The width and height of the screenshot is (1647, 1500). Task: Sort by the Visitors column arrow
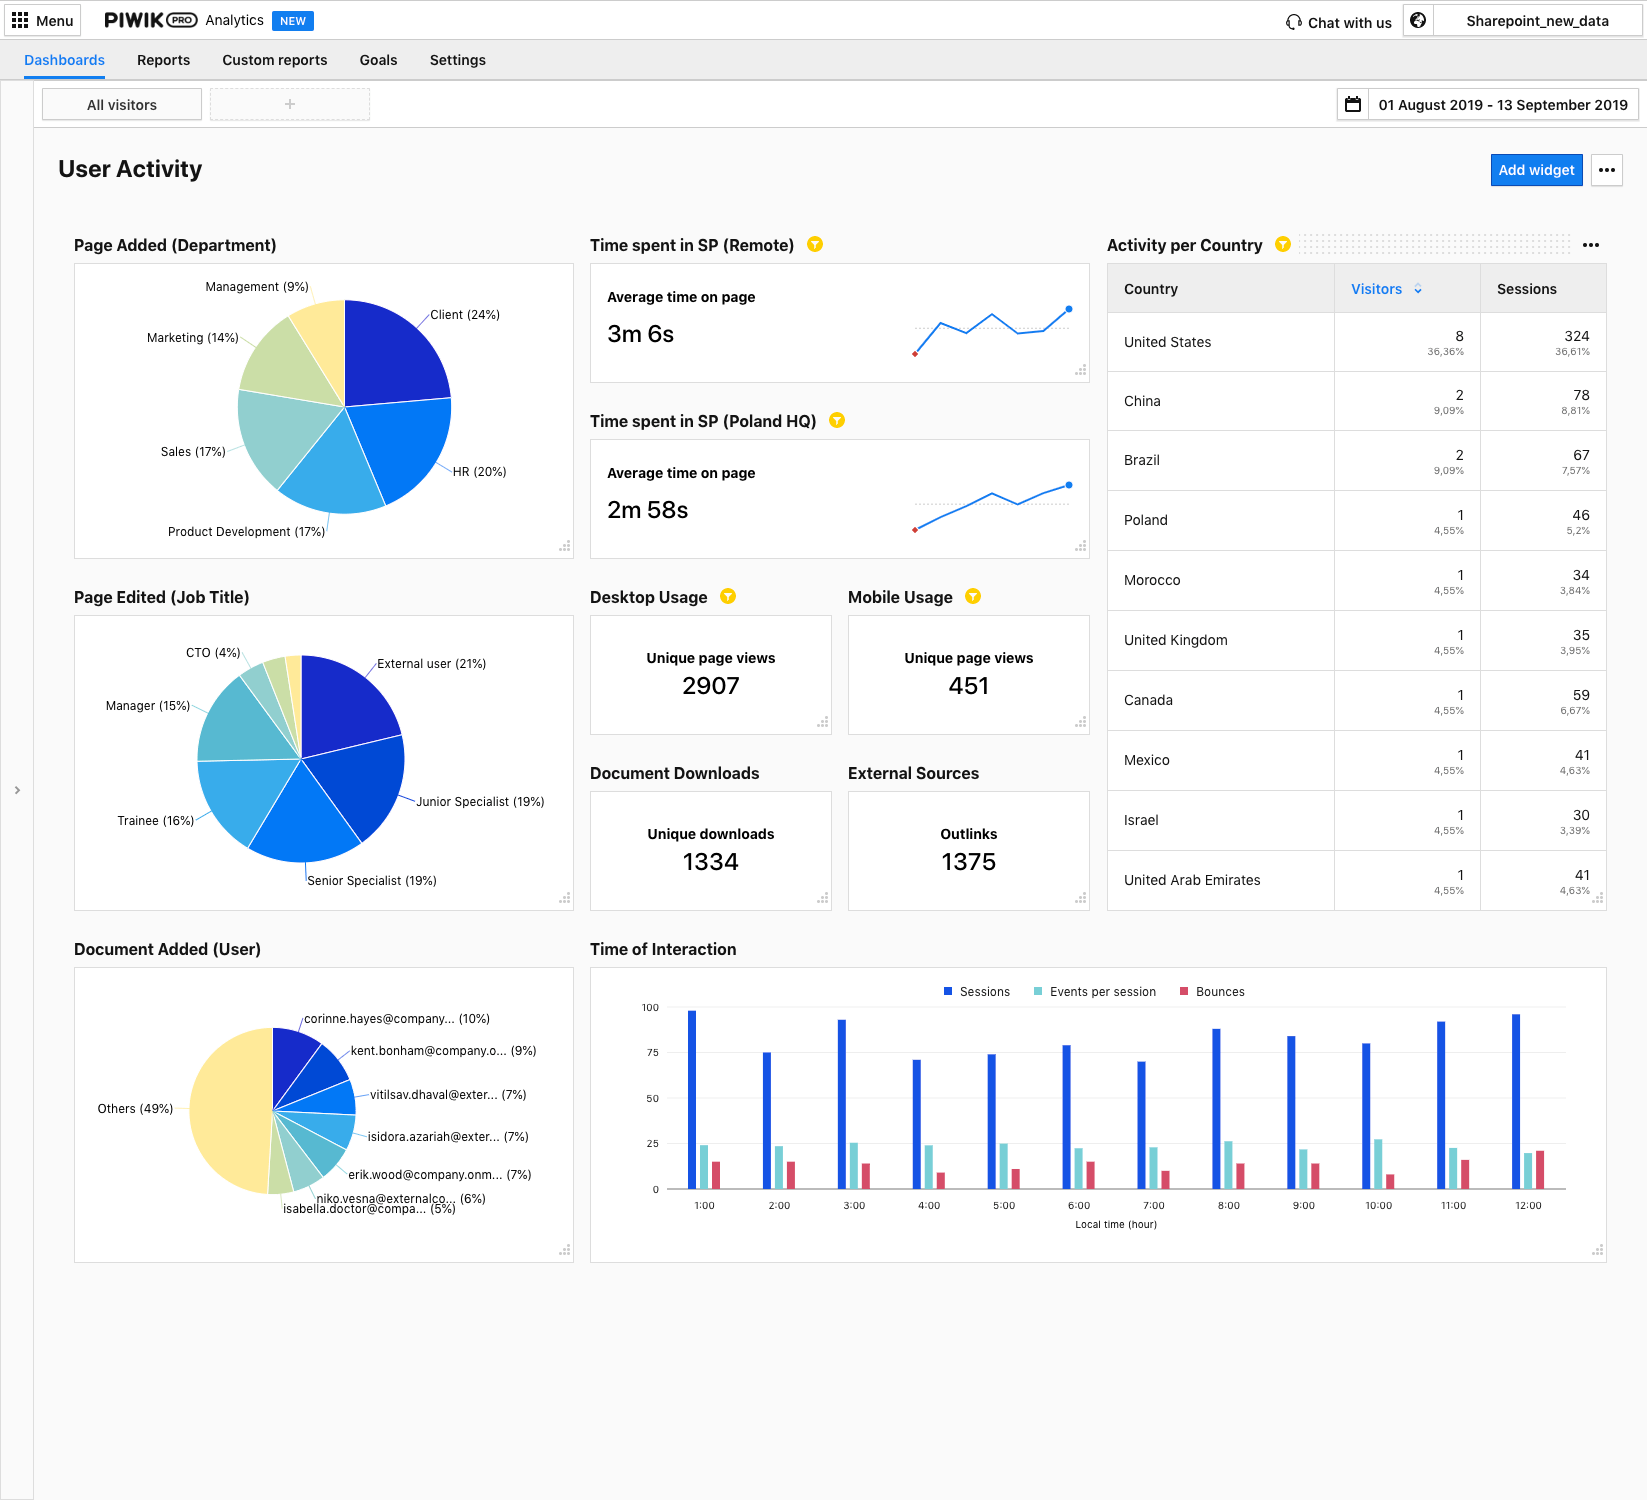(x=1418, y=289)
